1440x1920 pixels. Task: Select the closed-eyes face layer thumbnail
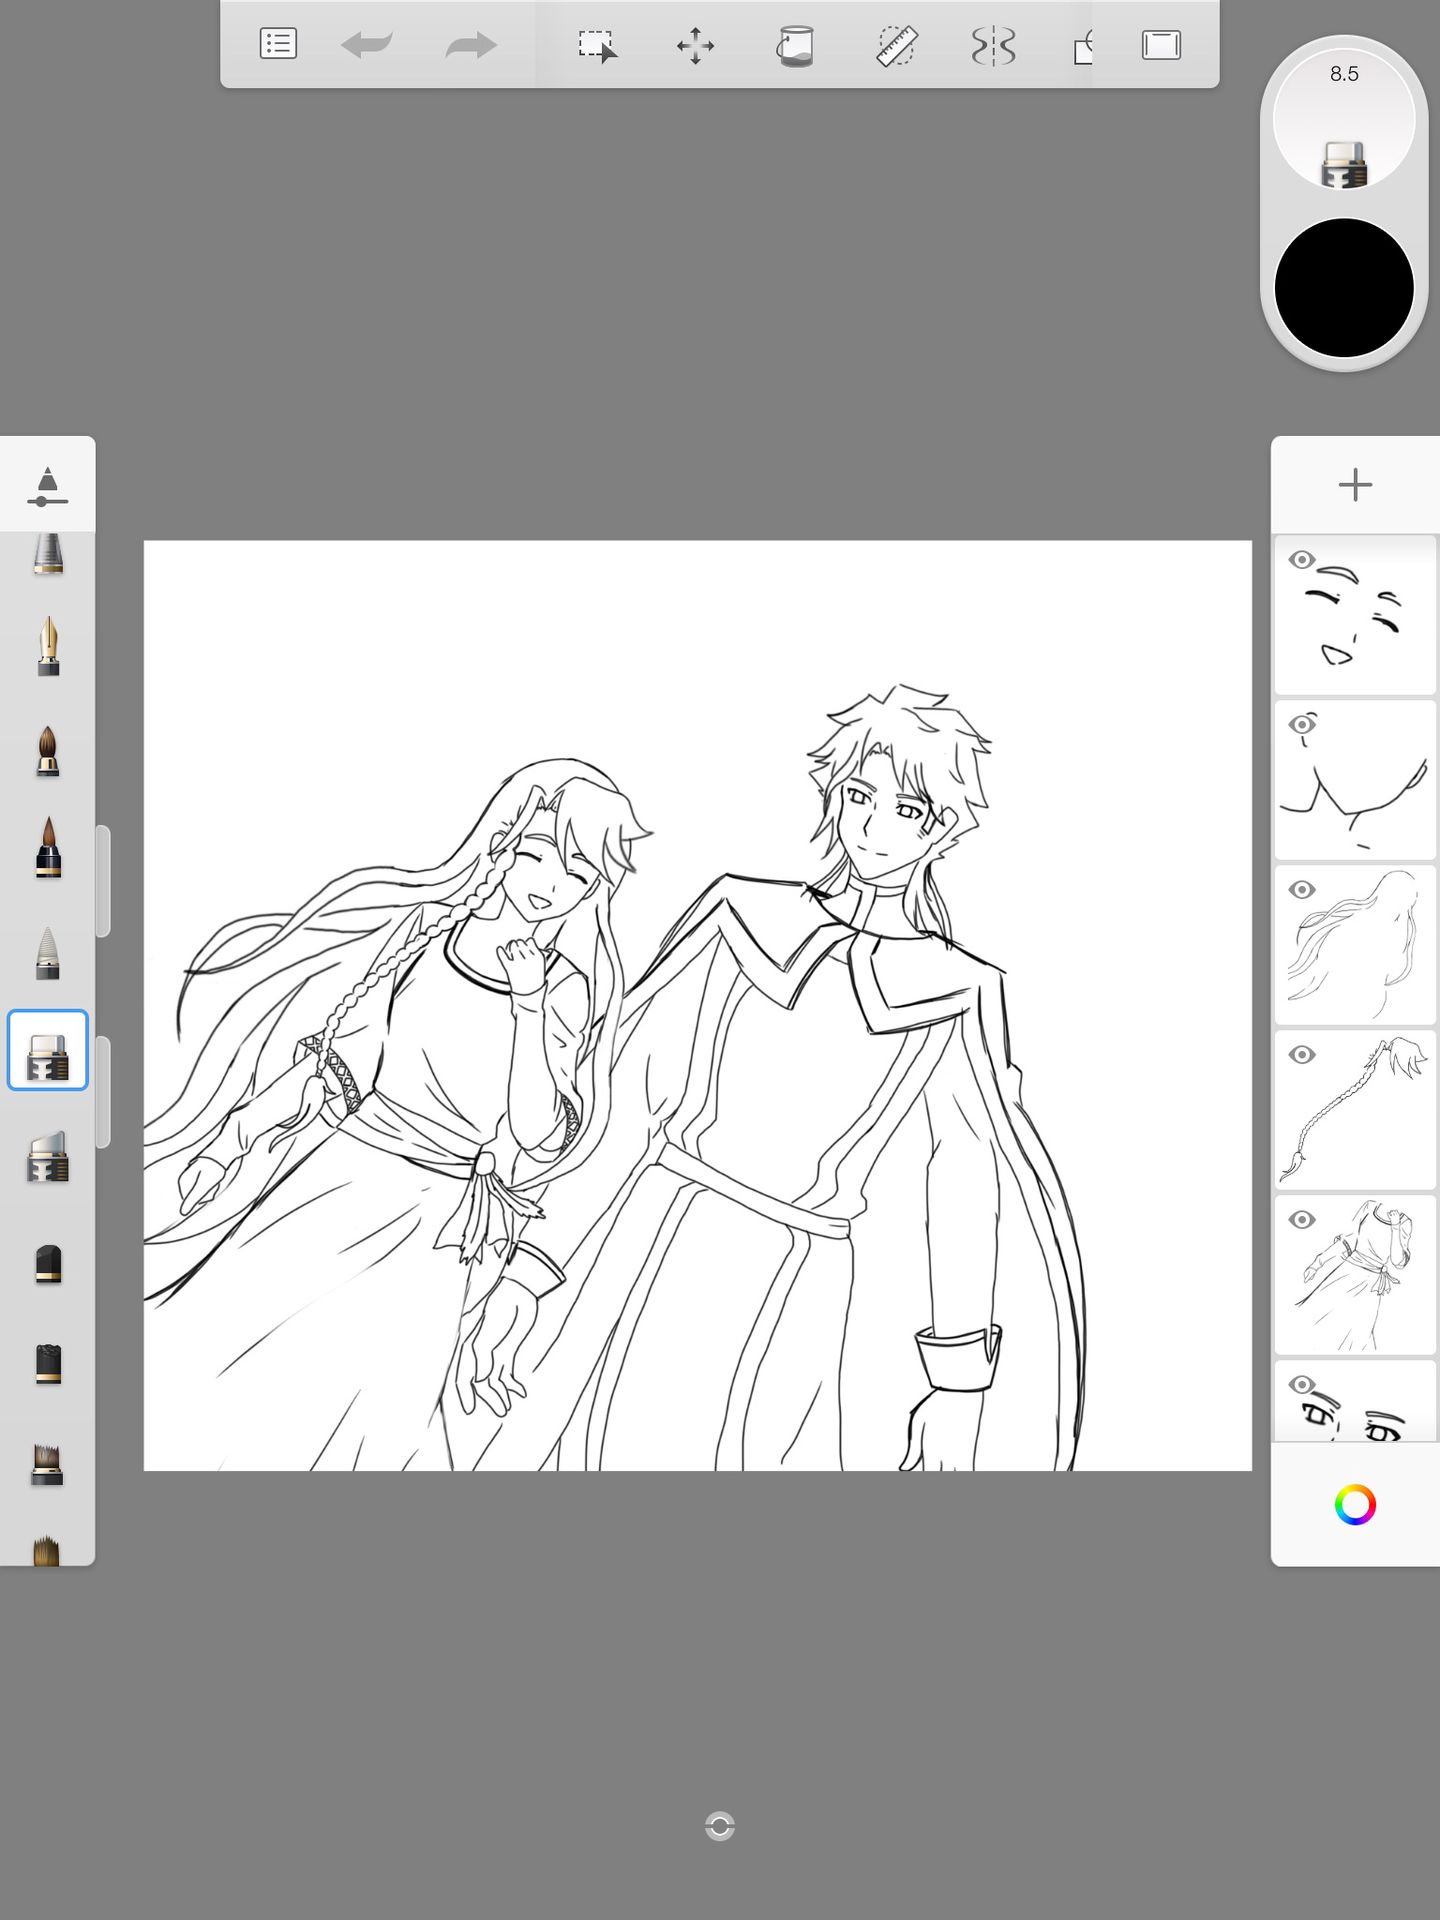pyautogui.click(x=1355, y=615)
